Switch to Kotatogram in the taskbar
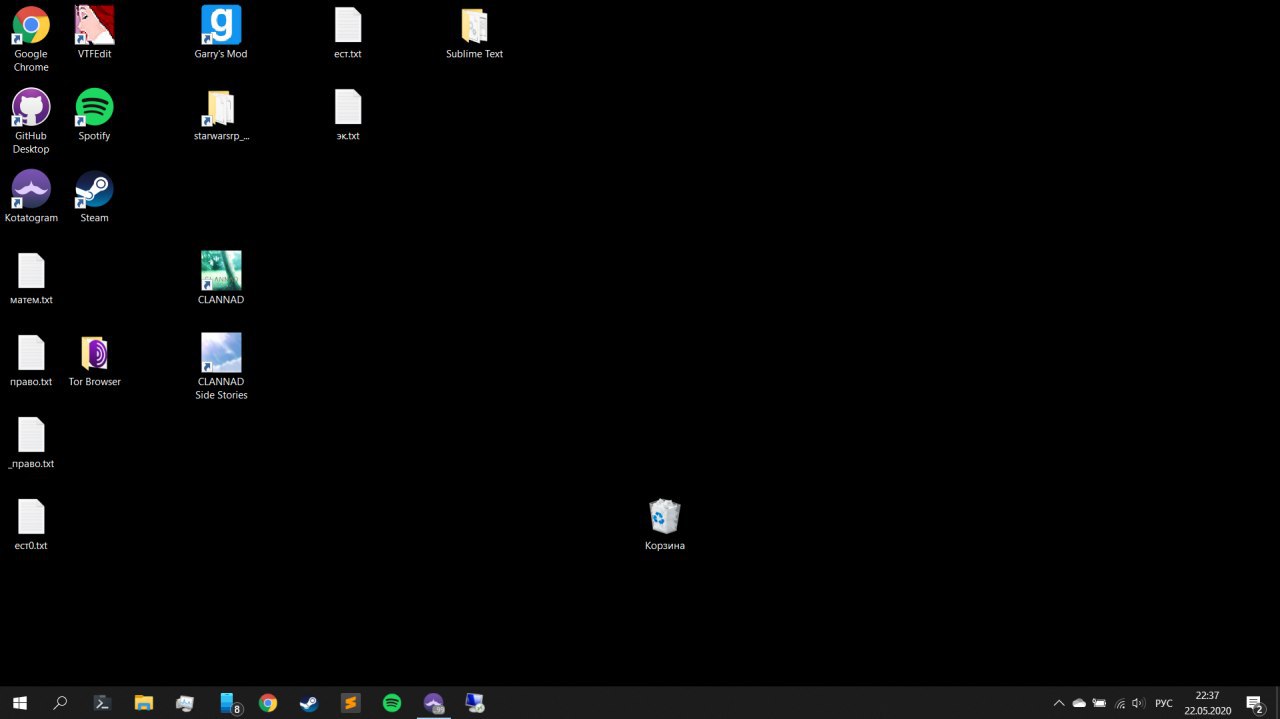This screenshot has width=1280, height=719. (433, 703)
